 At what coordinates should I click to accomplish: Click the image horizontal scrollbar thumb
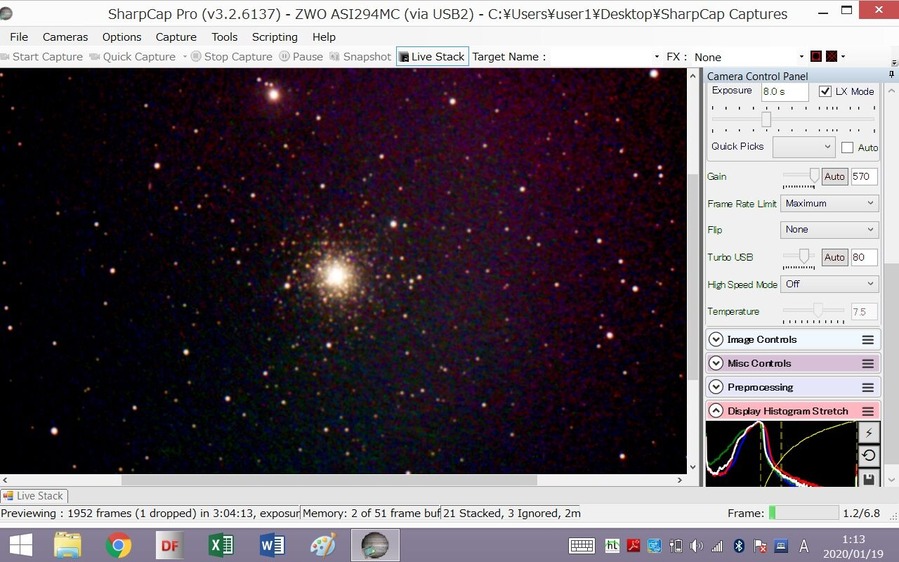[x=329, y=480]
